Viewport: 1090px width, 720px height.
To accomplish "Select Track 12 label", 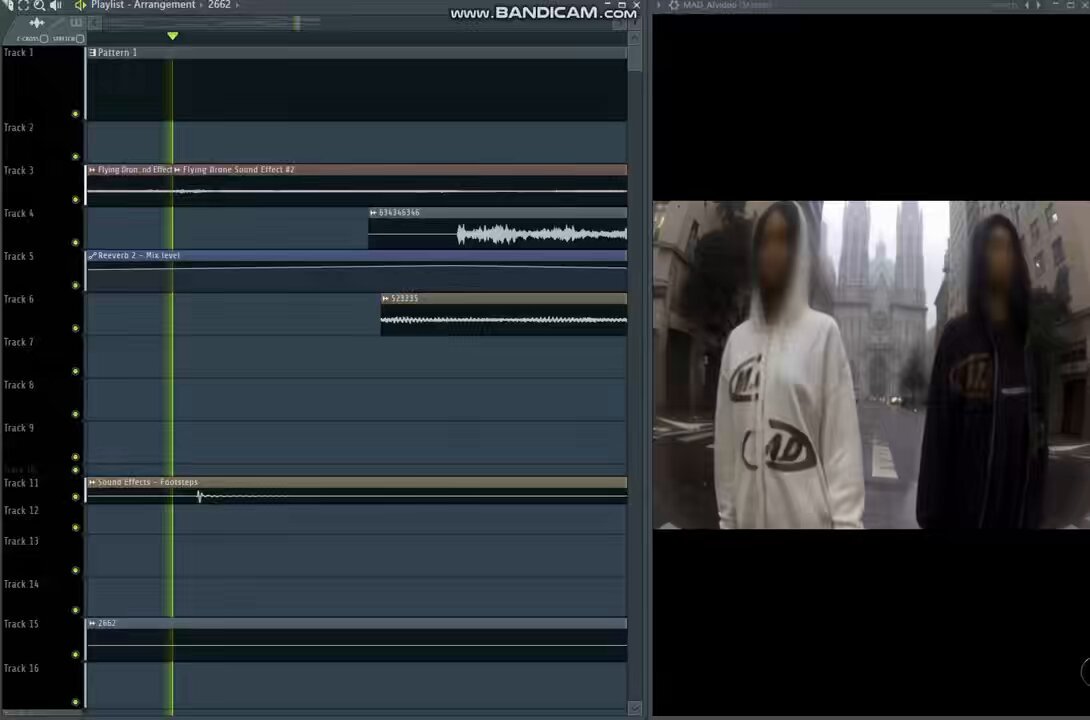I will tap(21, 511).
